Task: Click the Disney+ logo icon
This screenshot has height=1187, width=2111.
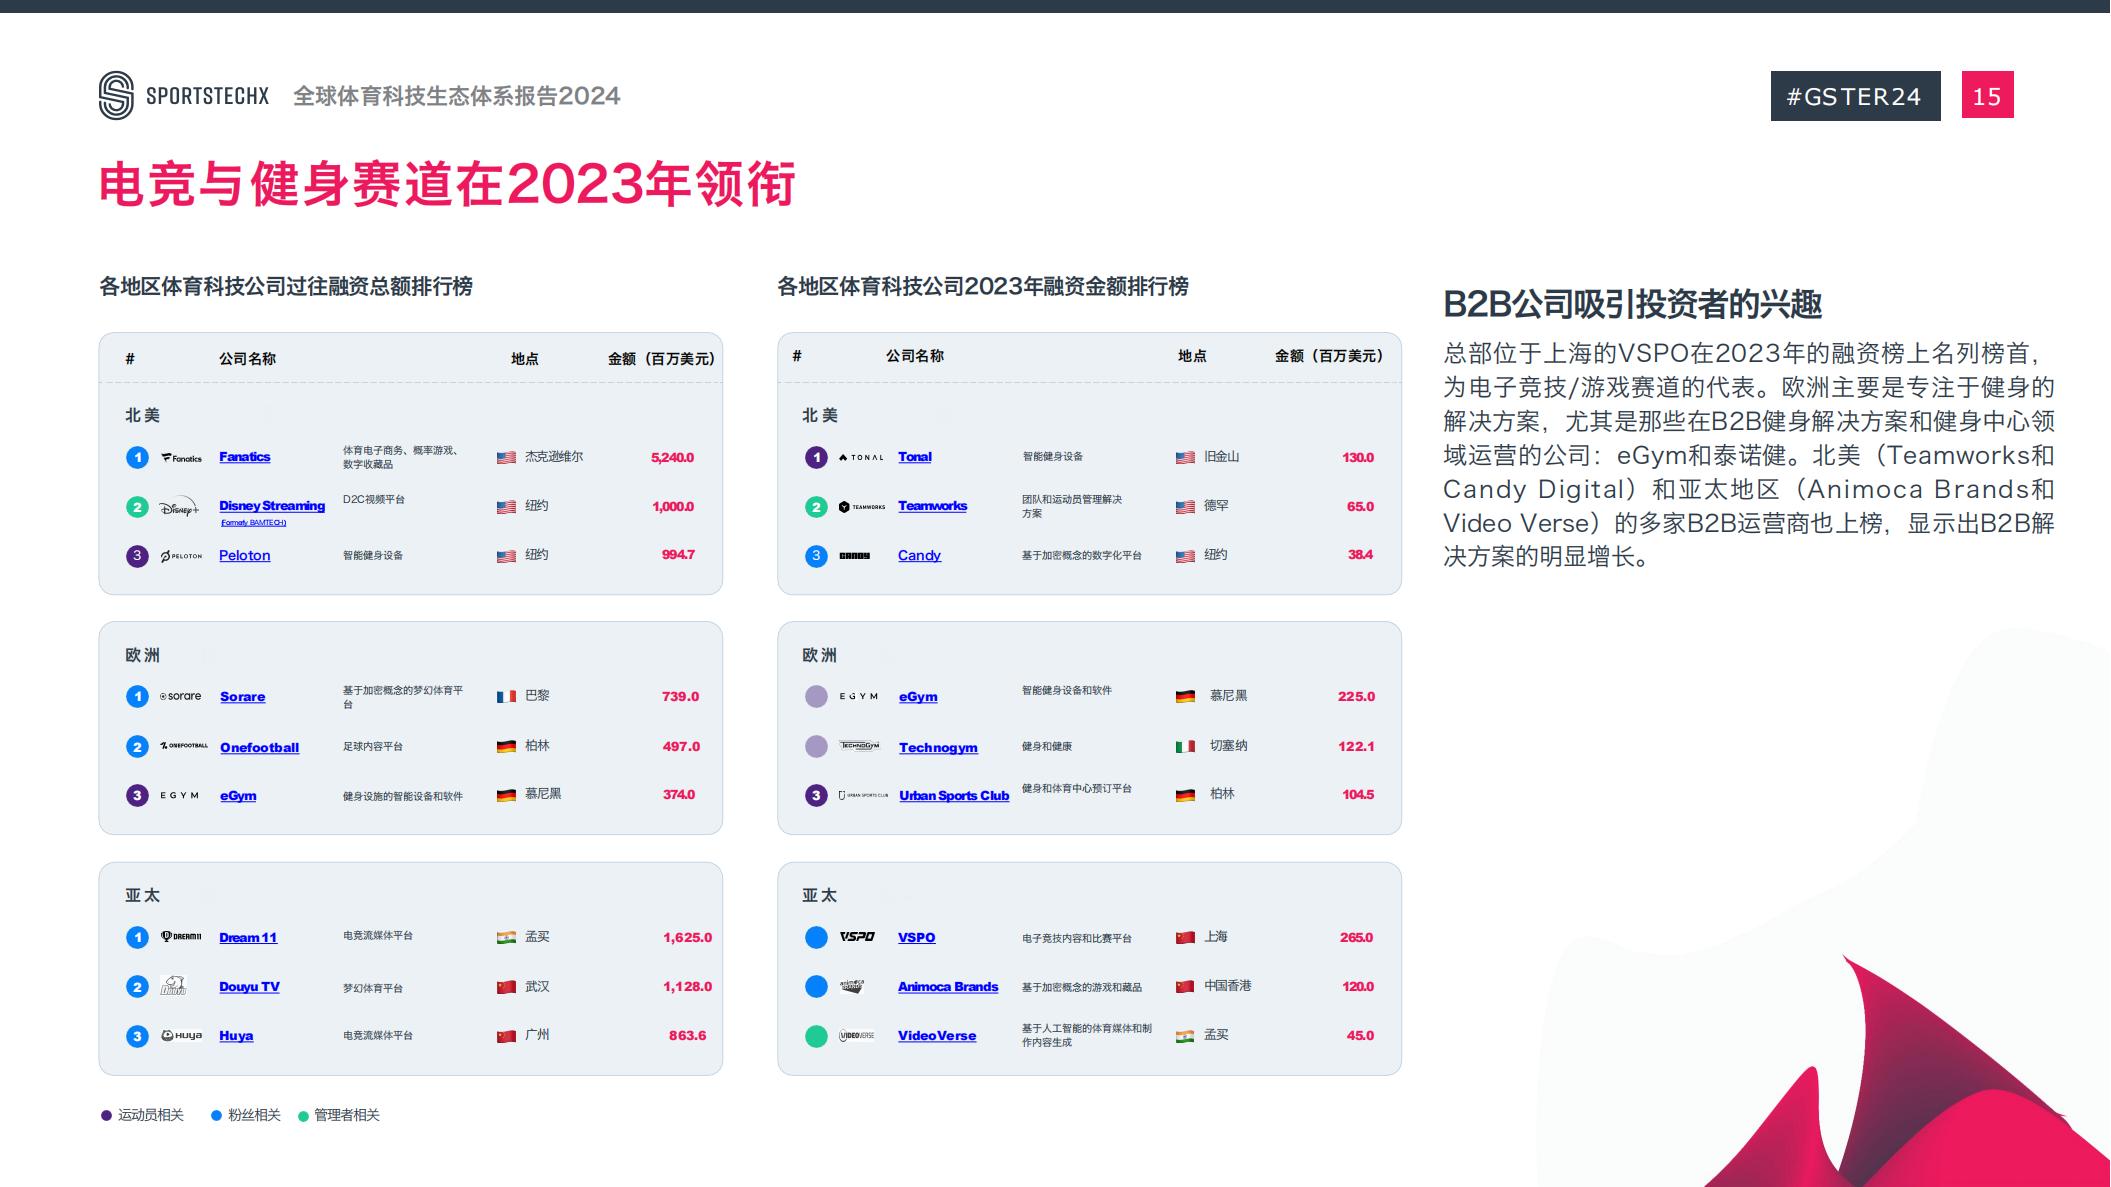Action: (x=179, y=507)
